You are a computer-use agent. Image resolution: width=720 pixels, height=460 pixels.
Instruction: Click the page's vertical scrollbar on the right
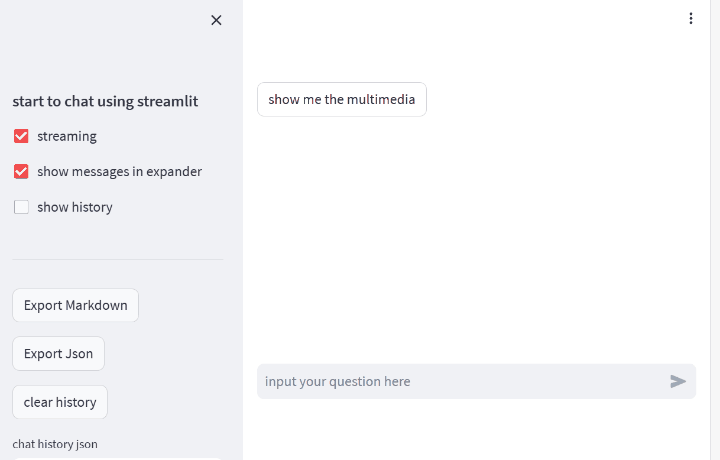(x=715, y=230)
